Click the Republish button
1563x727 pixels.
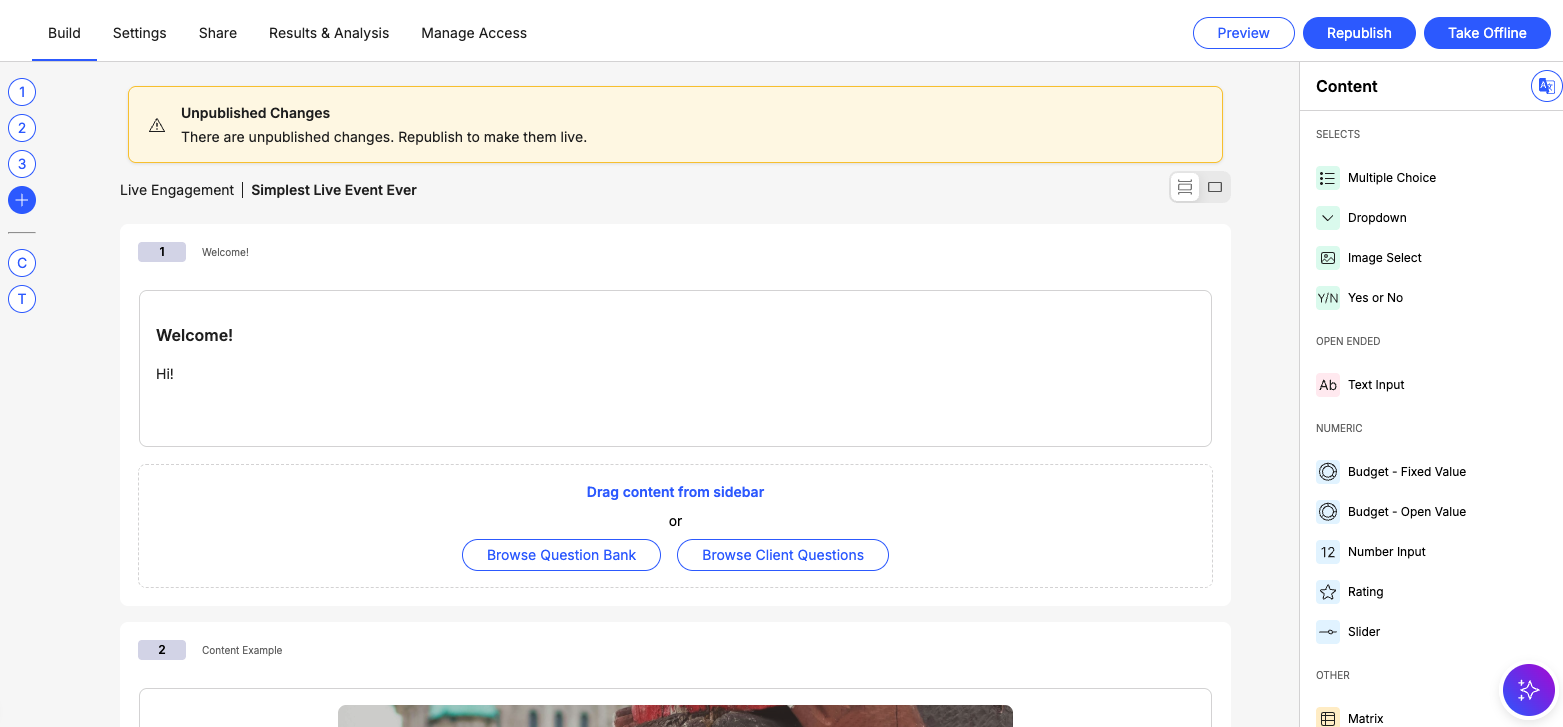click(x=1358, y=33)
